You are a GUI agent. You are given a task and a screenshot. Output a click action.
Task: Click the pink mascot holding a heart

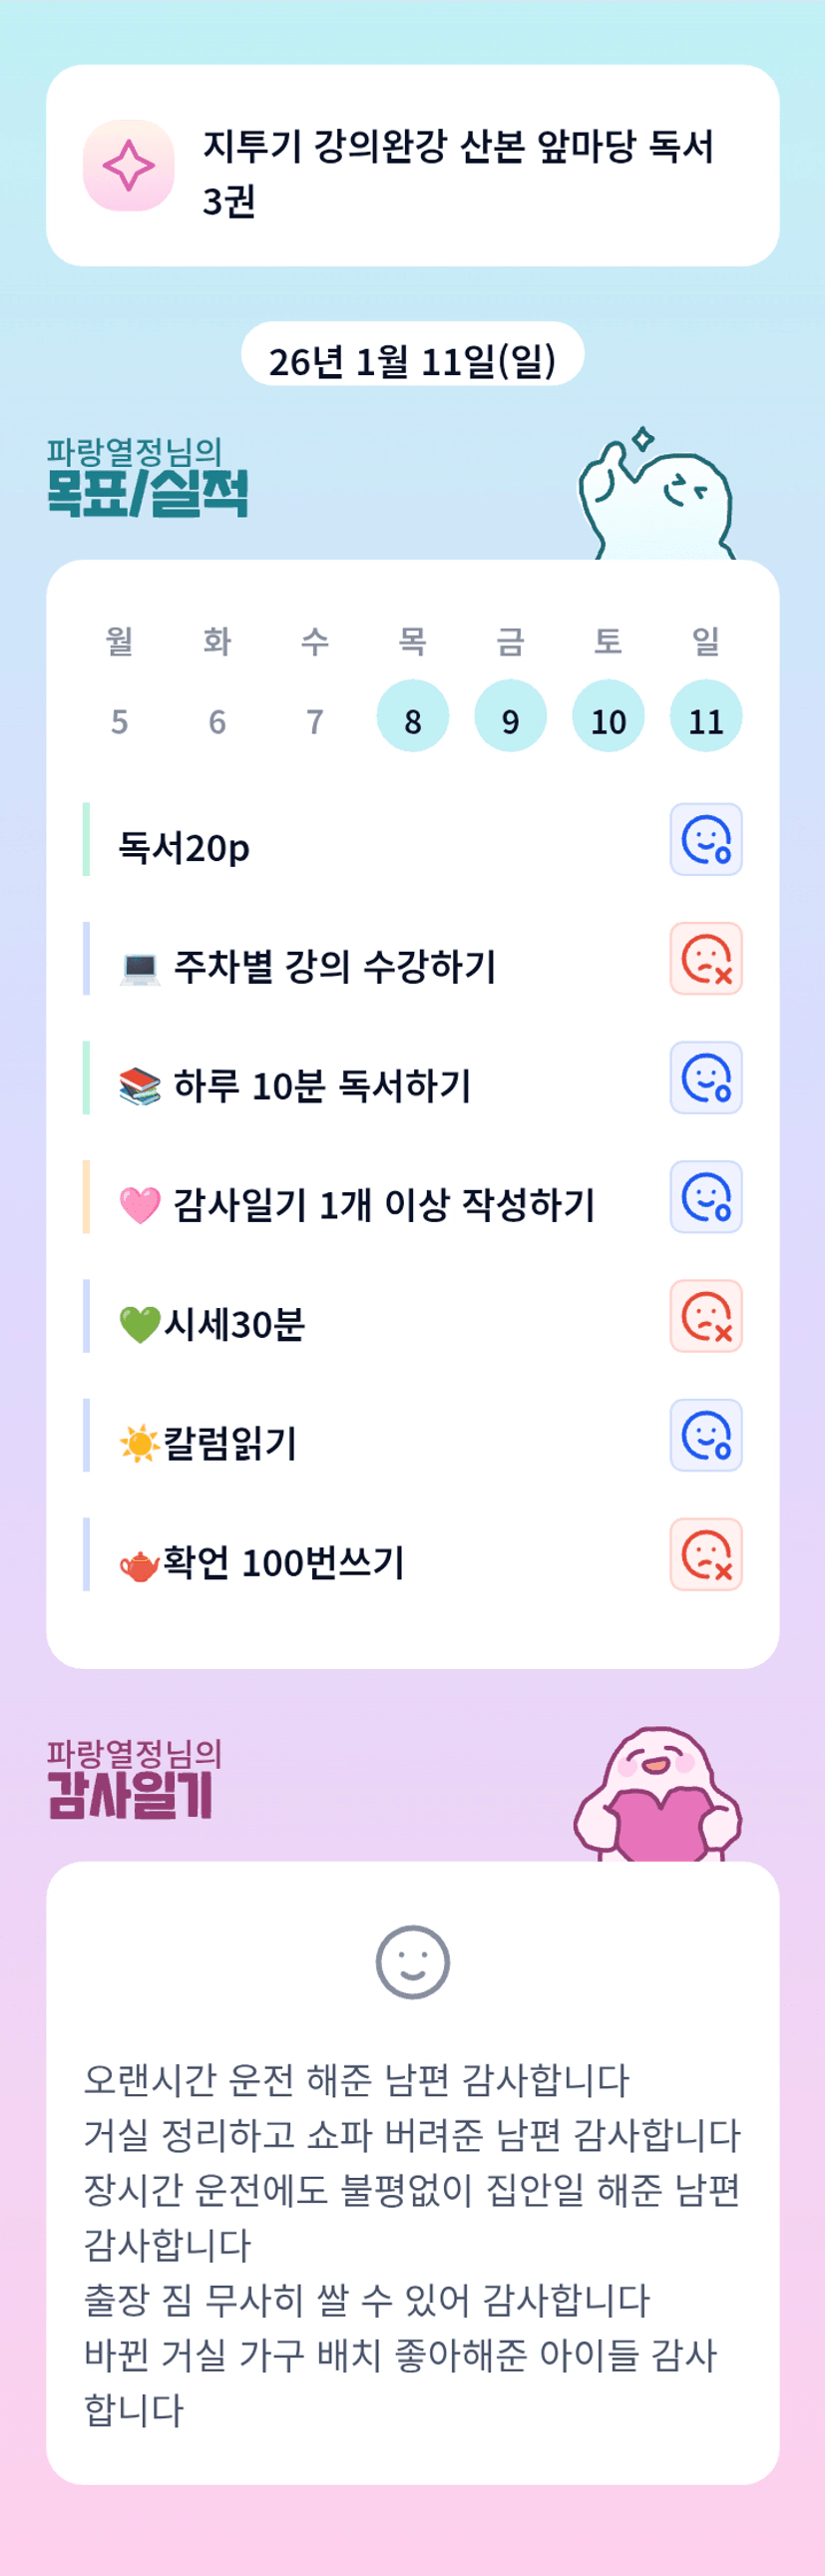point(657,1795)
